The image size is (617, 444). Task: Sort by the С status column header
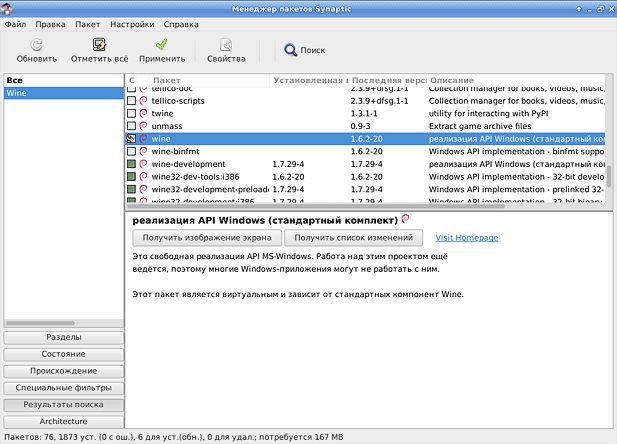tap(131, 80)
